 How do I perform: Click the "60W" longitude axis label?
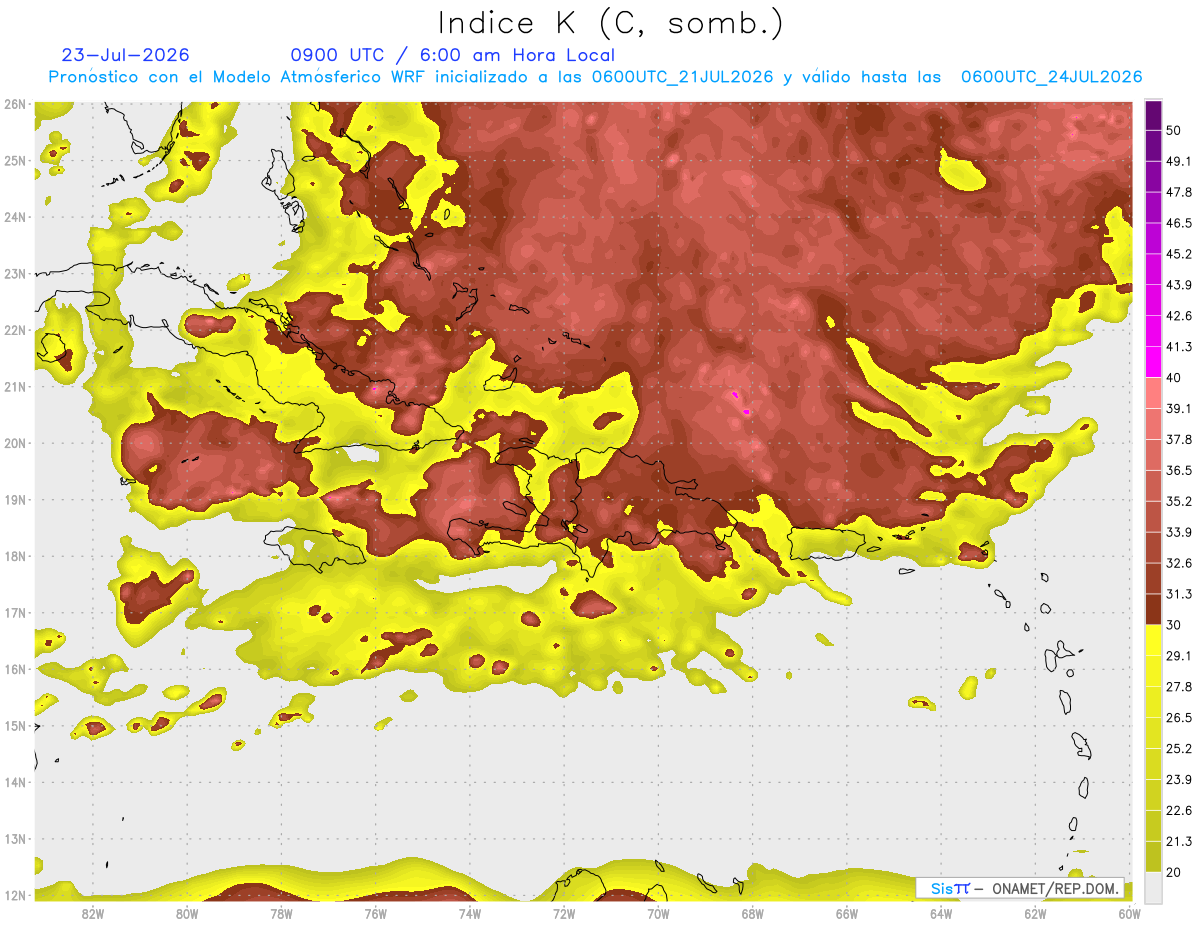[1129, 913]
